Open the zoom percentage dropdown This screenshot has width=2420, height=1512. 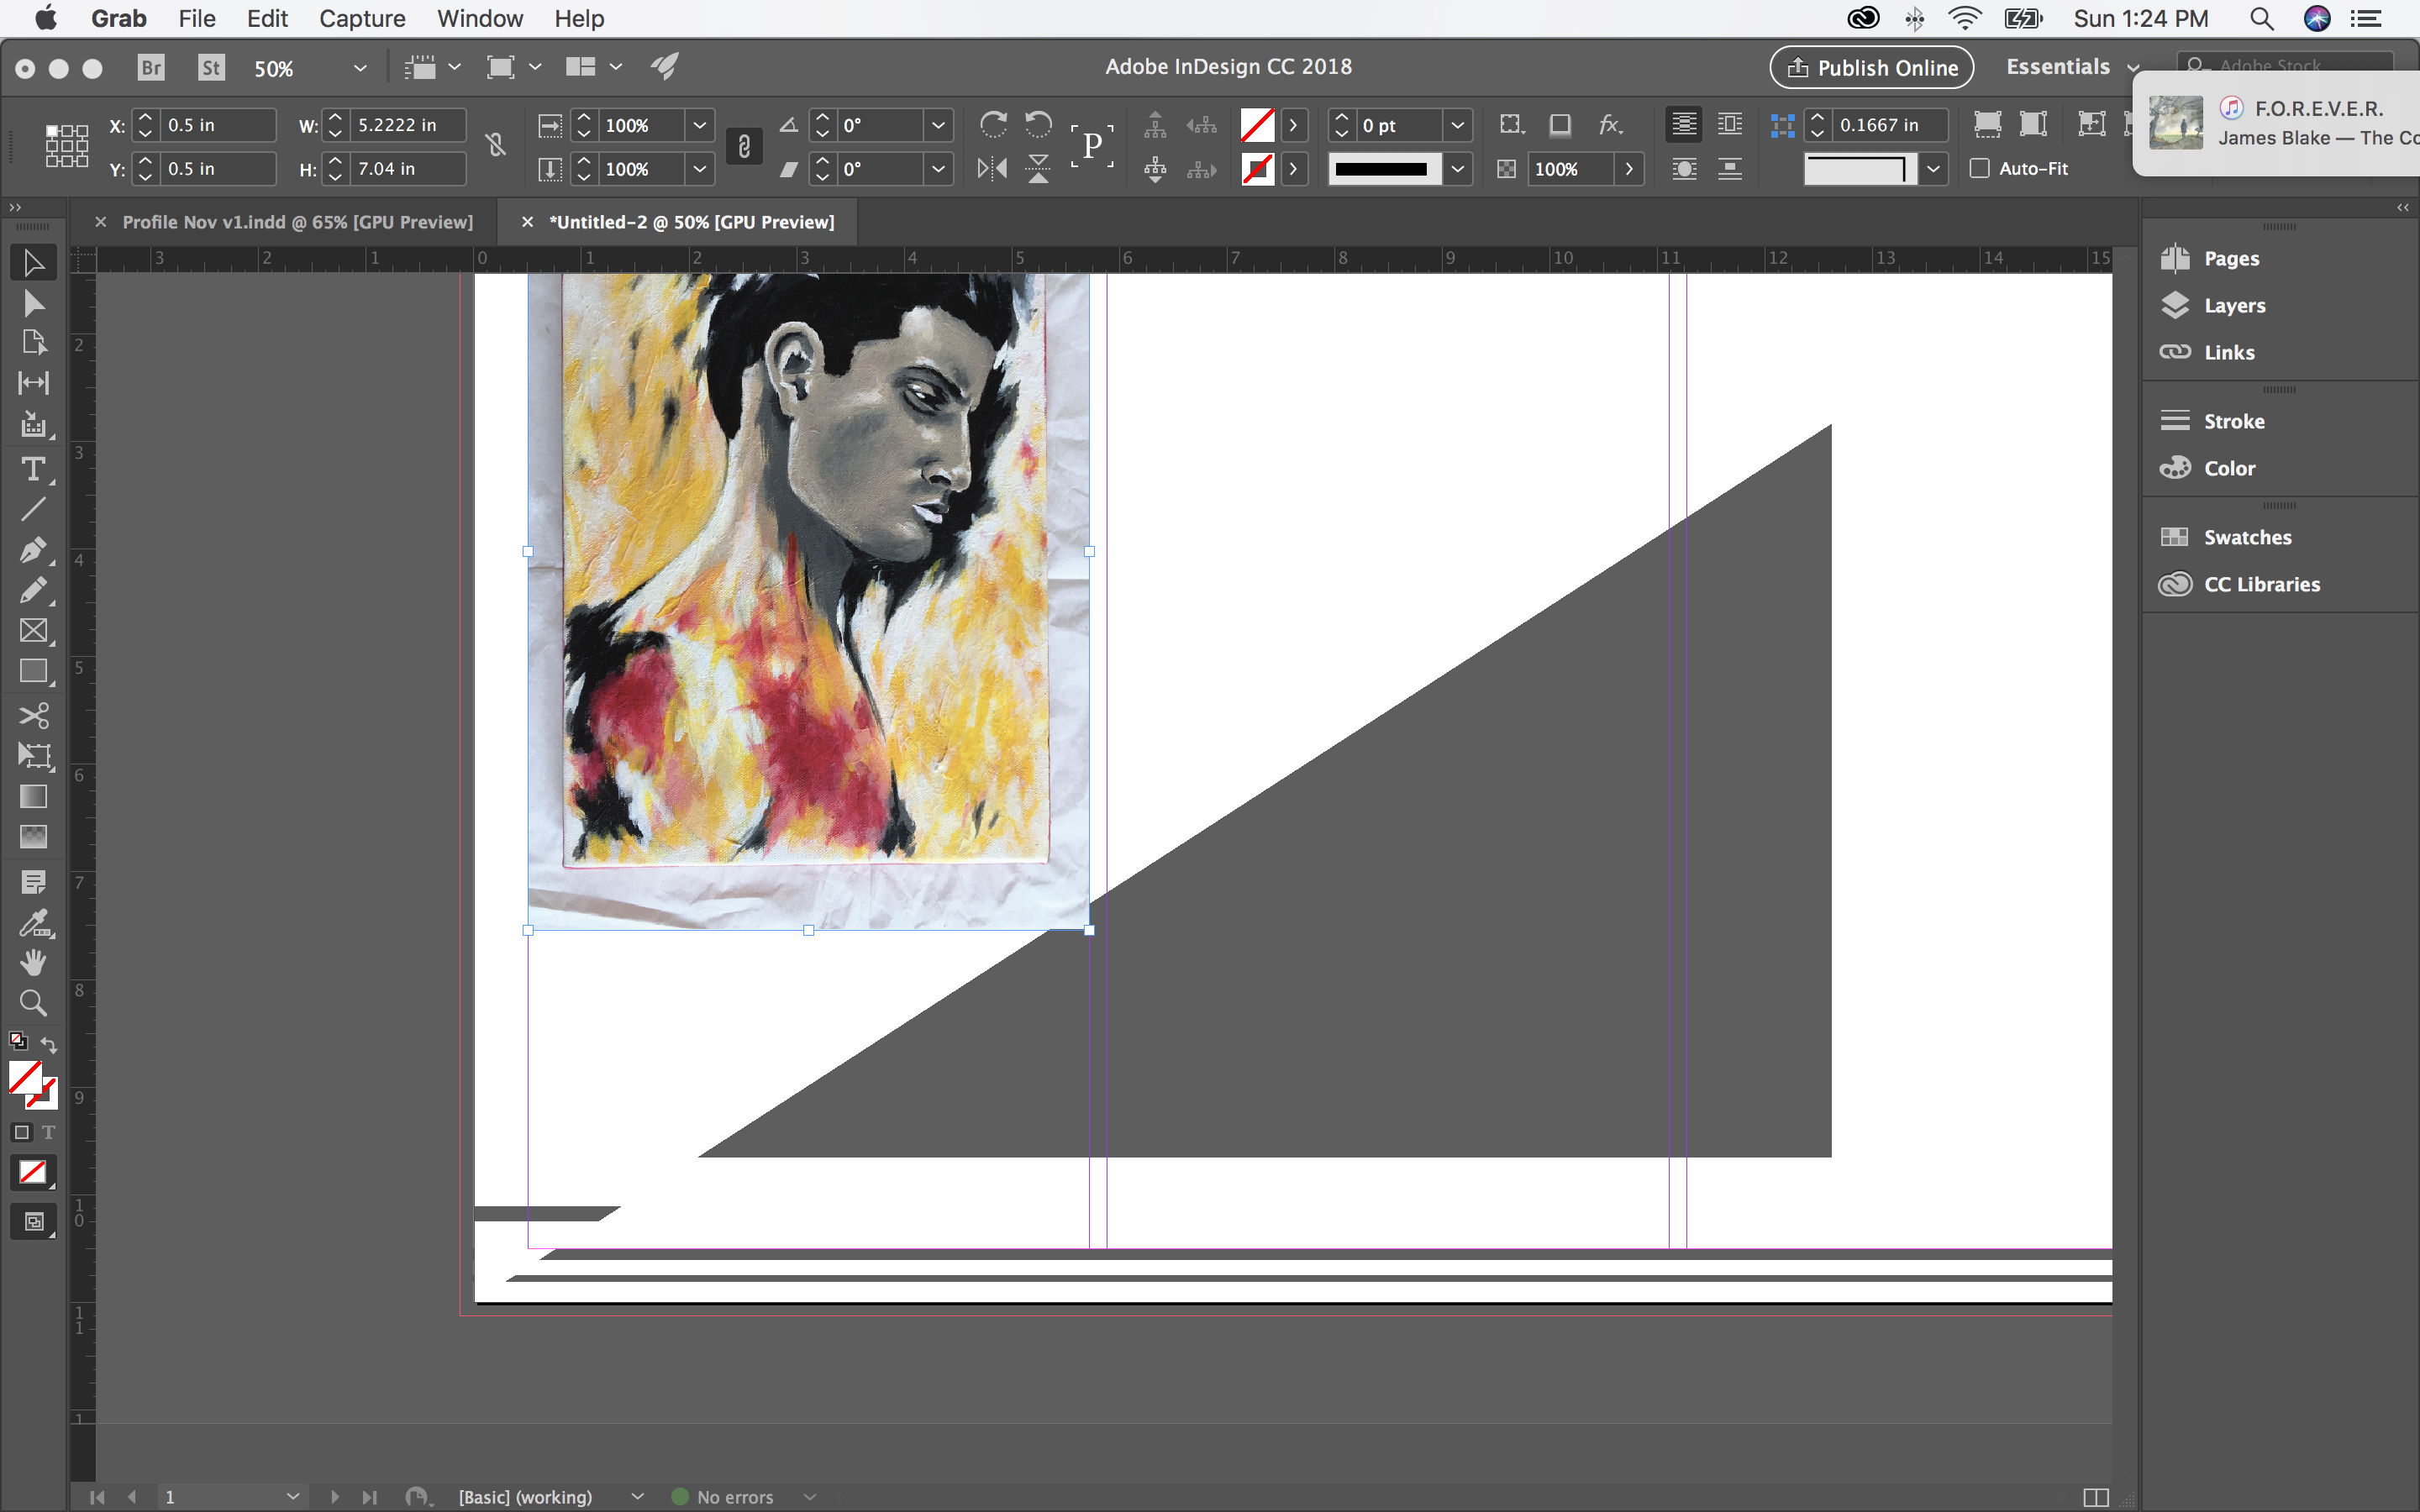point(360,67)
